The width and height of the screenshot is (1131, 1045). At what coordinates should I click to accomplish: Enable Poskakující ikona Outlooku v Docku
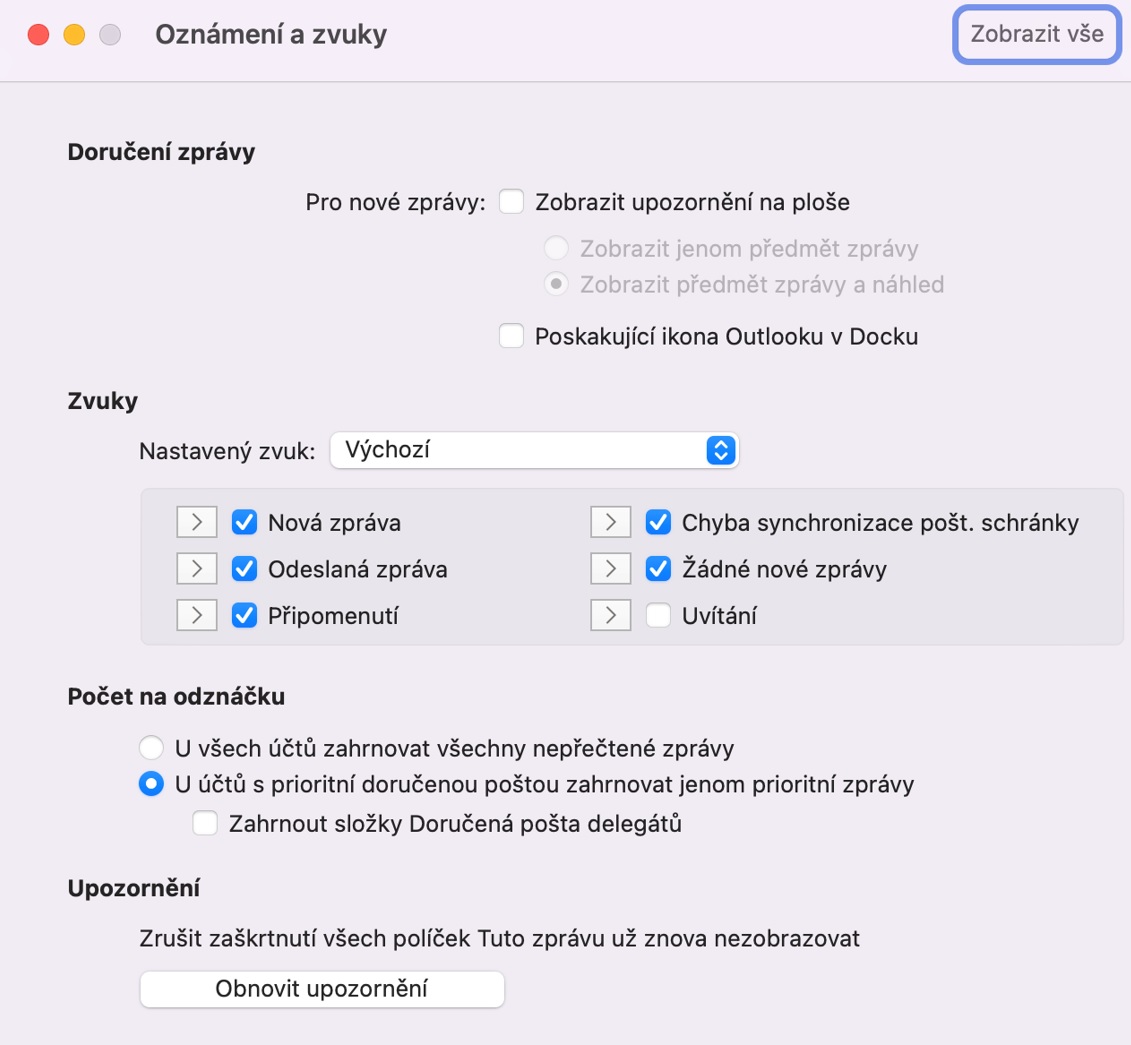click(512, 337)
